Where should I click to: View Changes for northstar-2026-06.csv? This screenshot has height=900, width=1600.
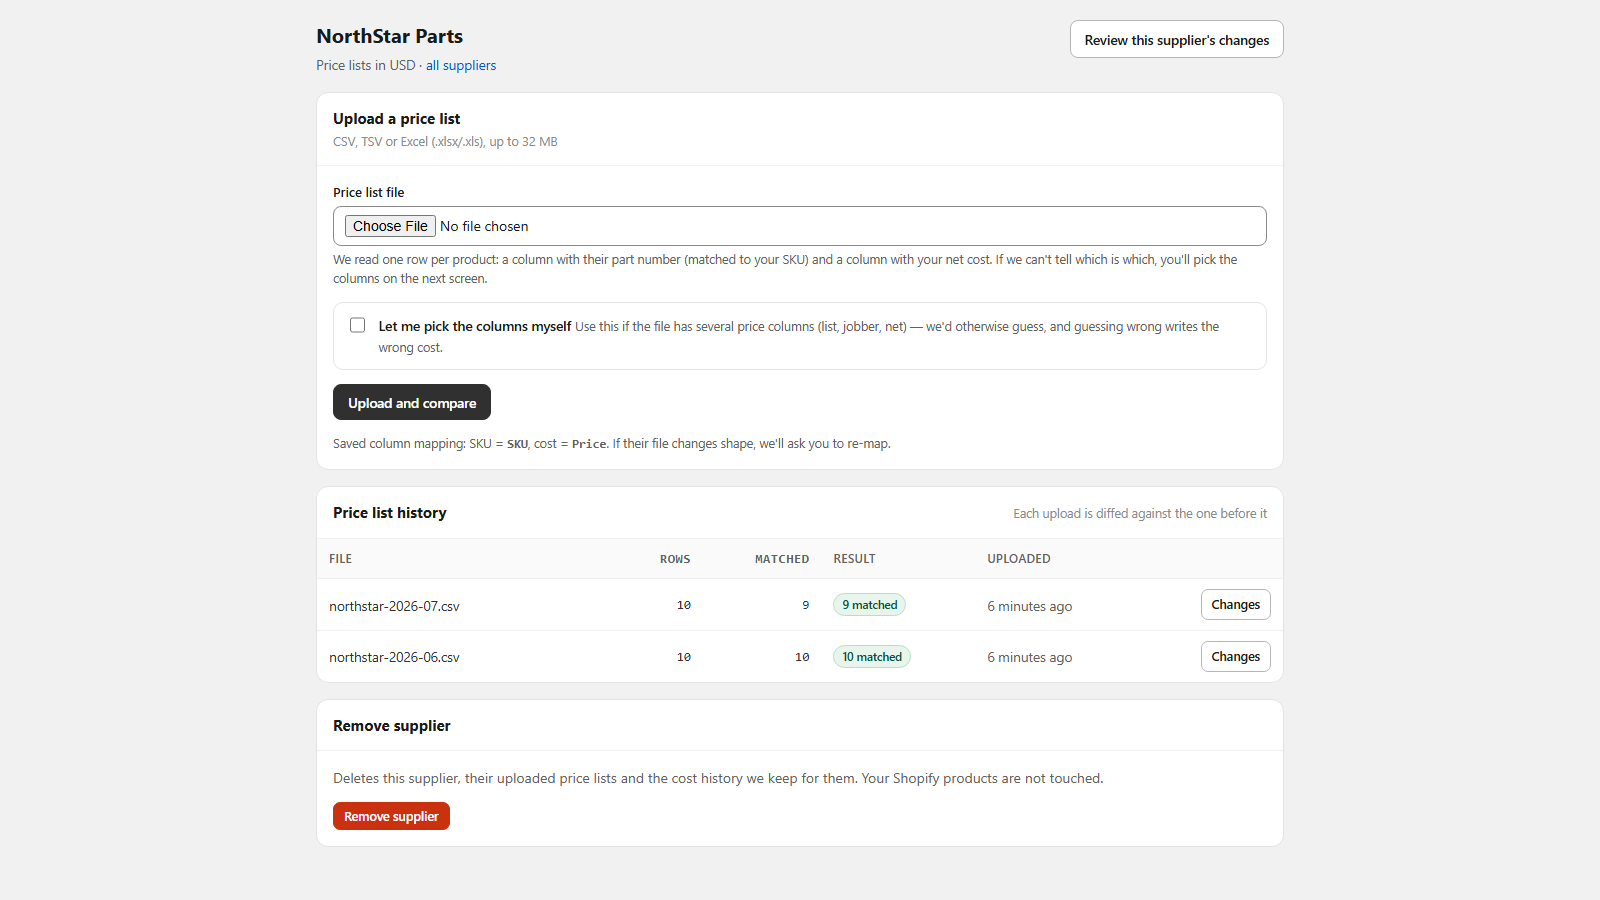click(x=1235, y=657)
